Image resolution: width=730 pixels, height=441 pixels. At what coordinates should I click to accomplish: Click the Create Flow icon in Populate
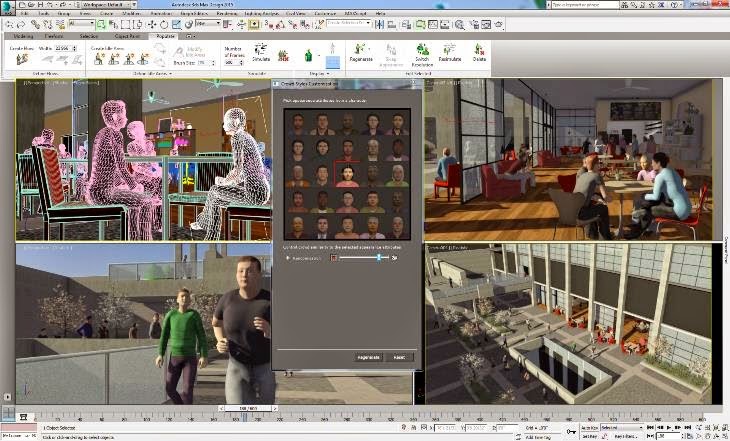pyautogui.click(x=22, y=59)
